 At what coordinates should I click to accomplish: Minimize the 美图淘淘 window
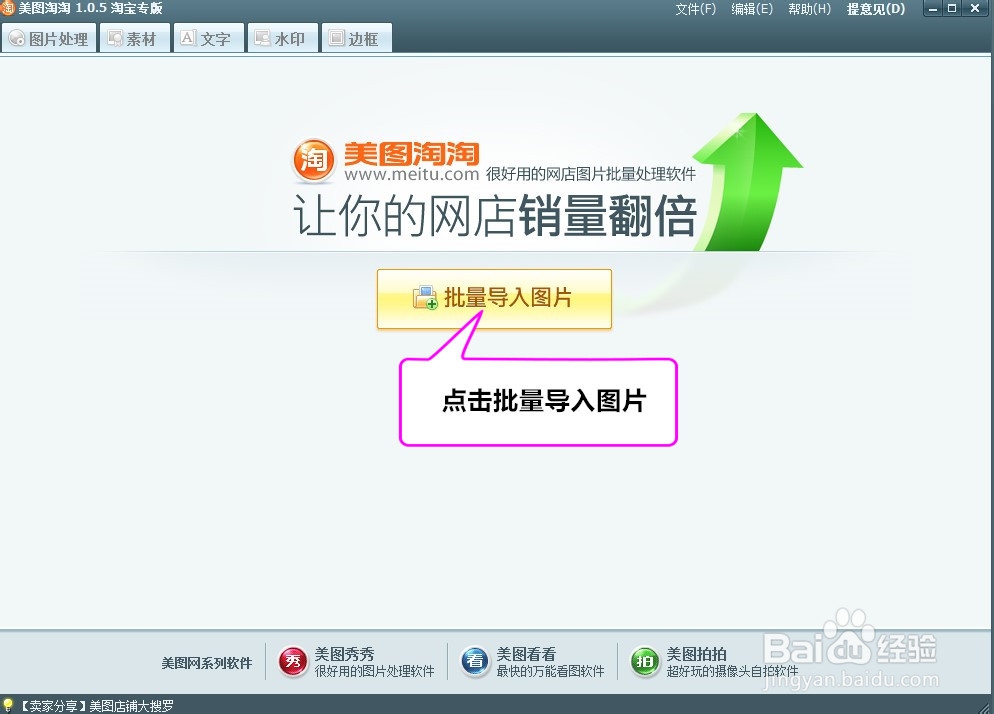point(933,9)
